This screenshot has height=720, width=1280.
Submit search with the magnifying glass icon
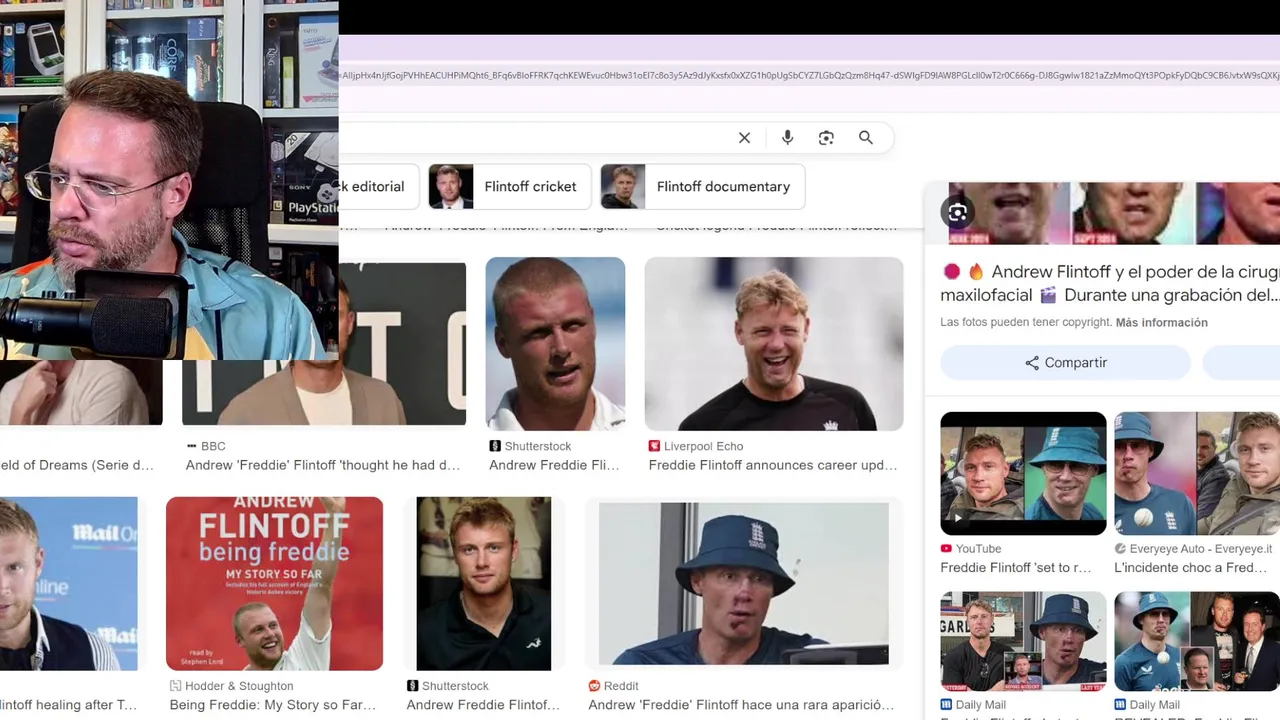coord(866,138)
